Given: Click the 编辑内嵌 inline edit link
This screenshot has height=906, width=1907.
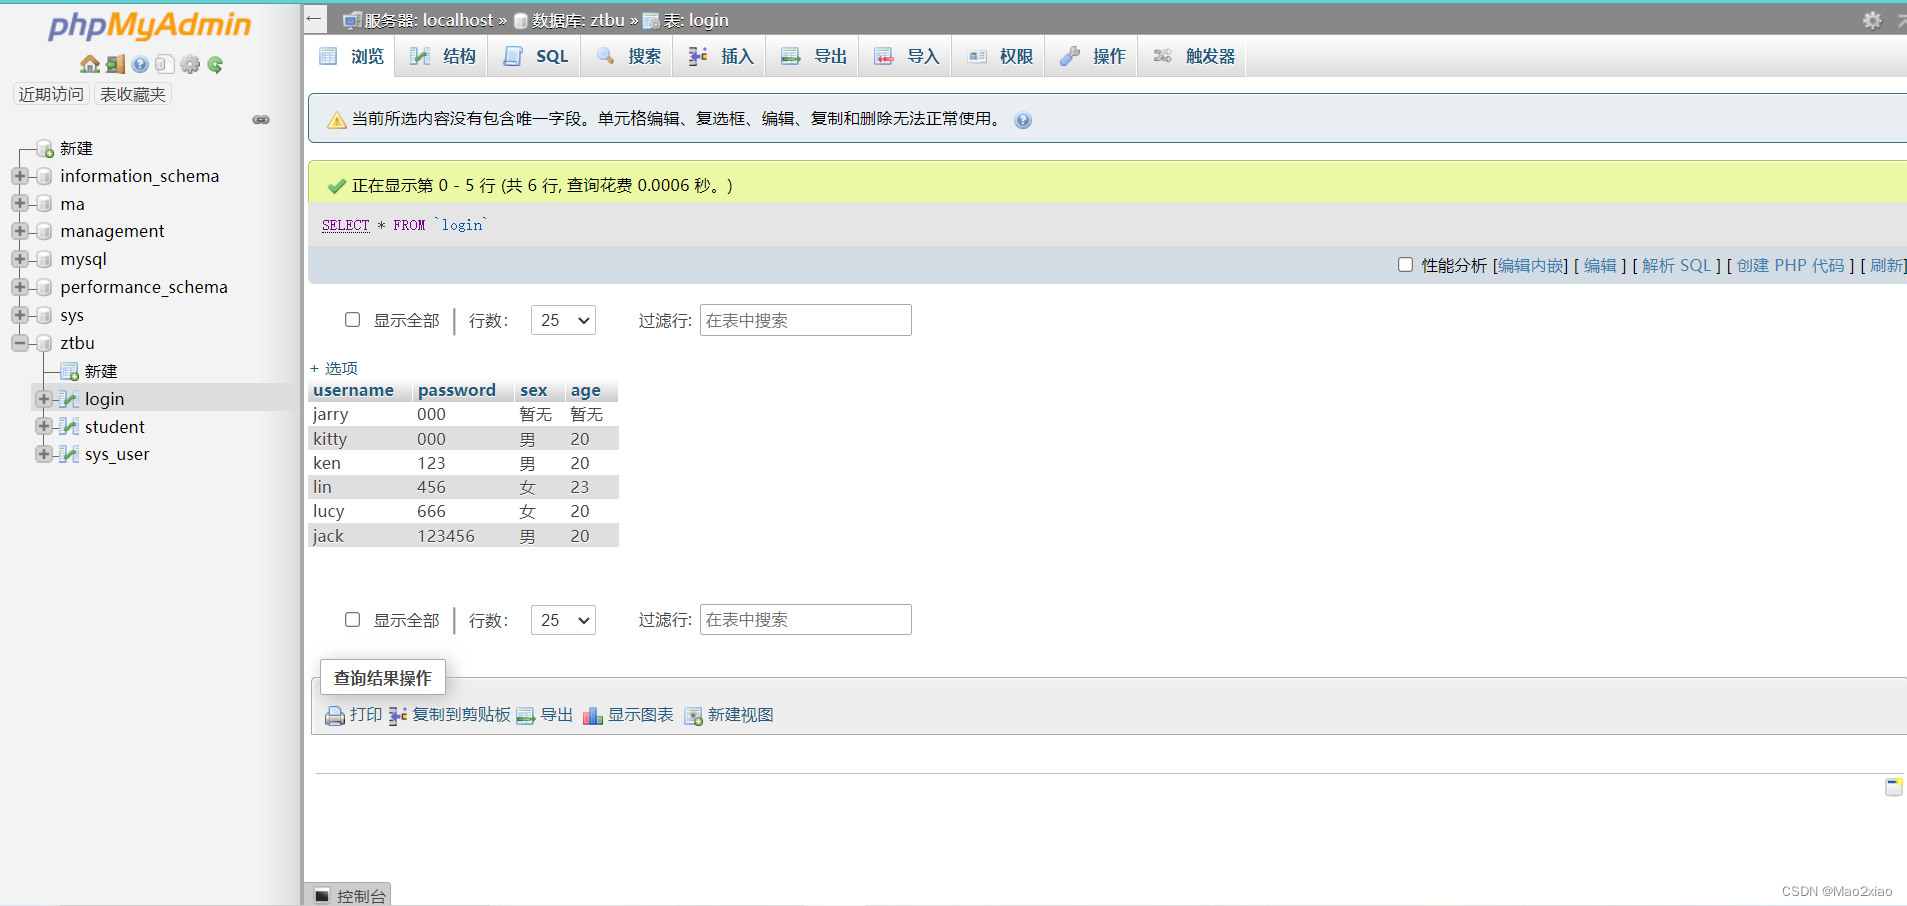Looking at the screenshot, I should pos(1530,265).
